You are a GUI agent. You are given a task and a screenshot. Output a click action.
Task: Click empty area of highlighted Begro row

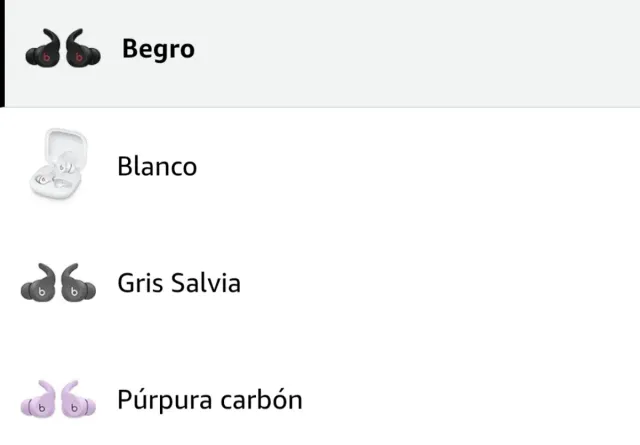point(420,52)
